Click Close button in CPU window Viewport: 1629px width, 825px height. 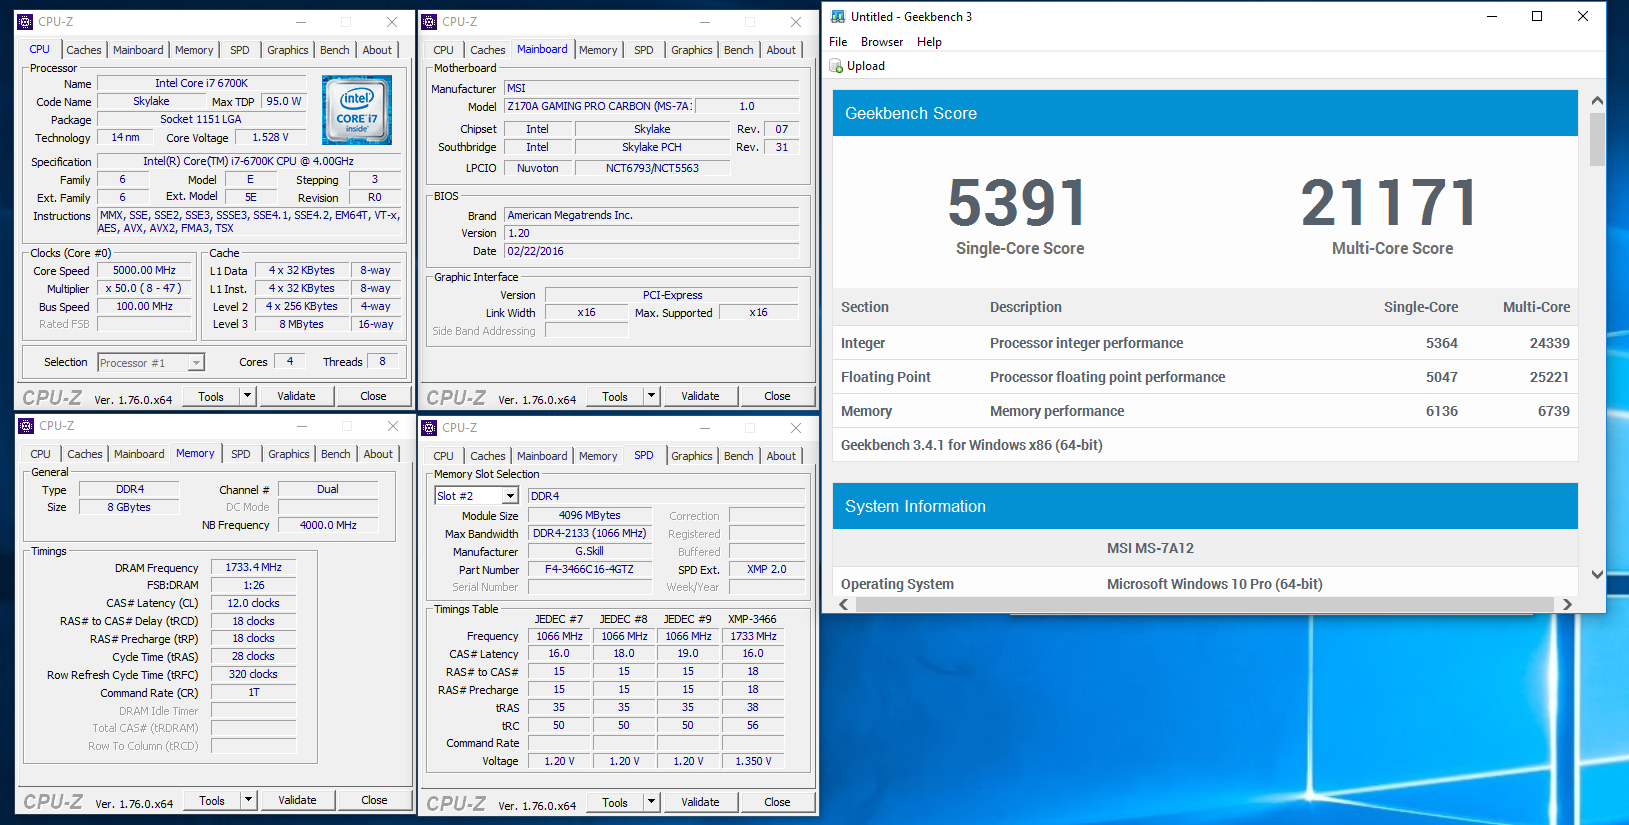(x=373, y=396)
